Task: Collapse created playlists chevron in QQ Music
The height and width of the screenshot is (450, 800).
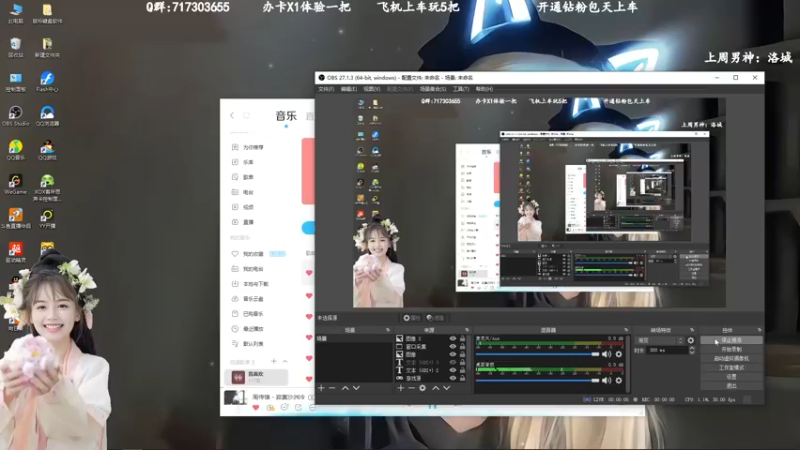Action: (x=285, y=361)
